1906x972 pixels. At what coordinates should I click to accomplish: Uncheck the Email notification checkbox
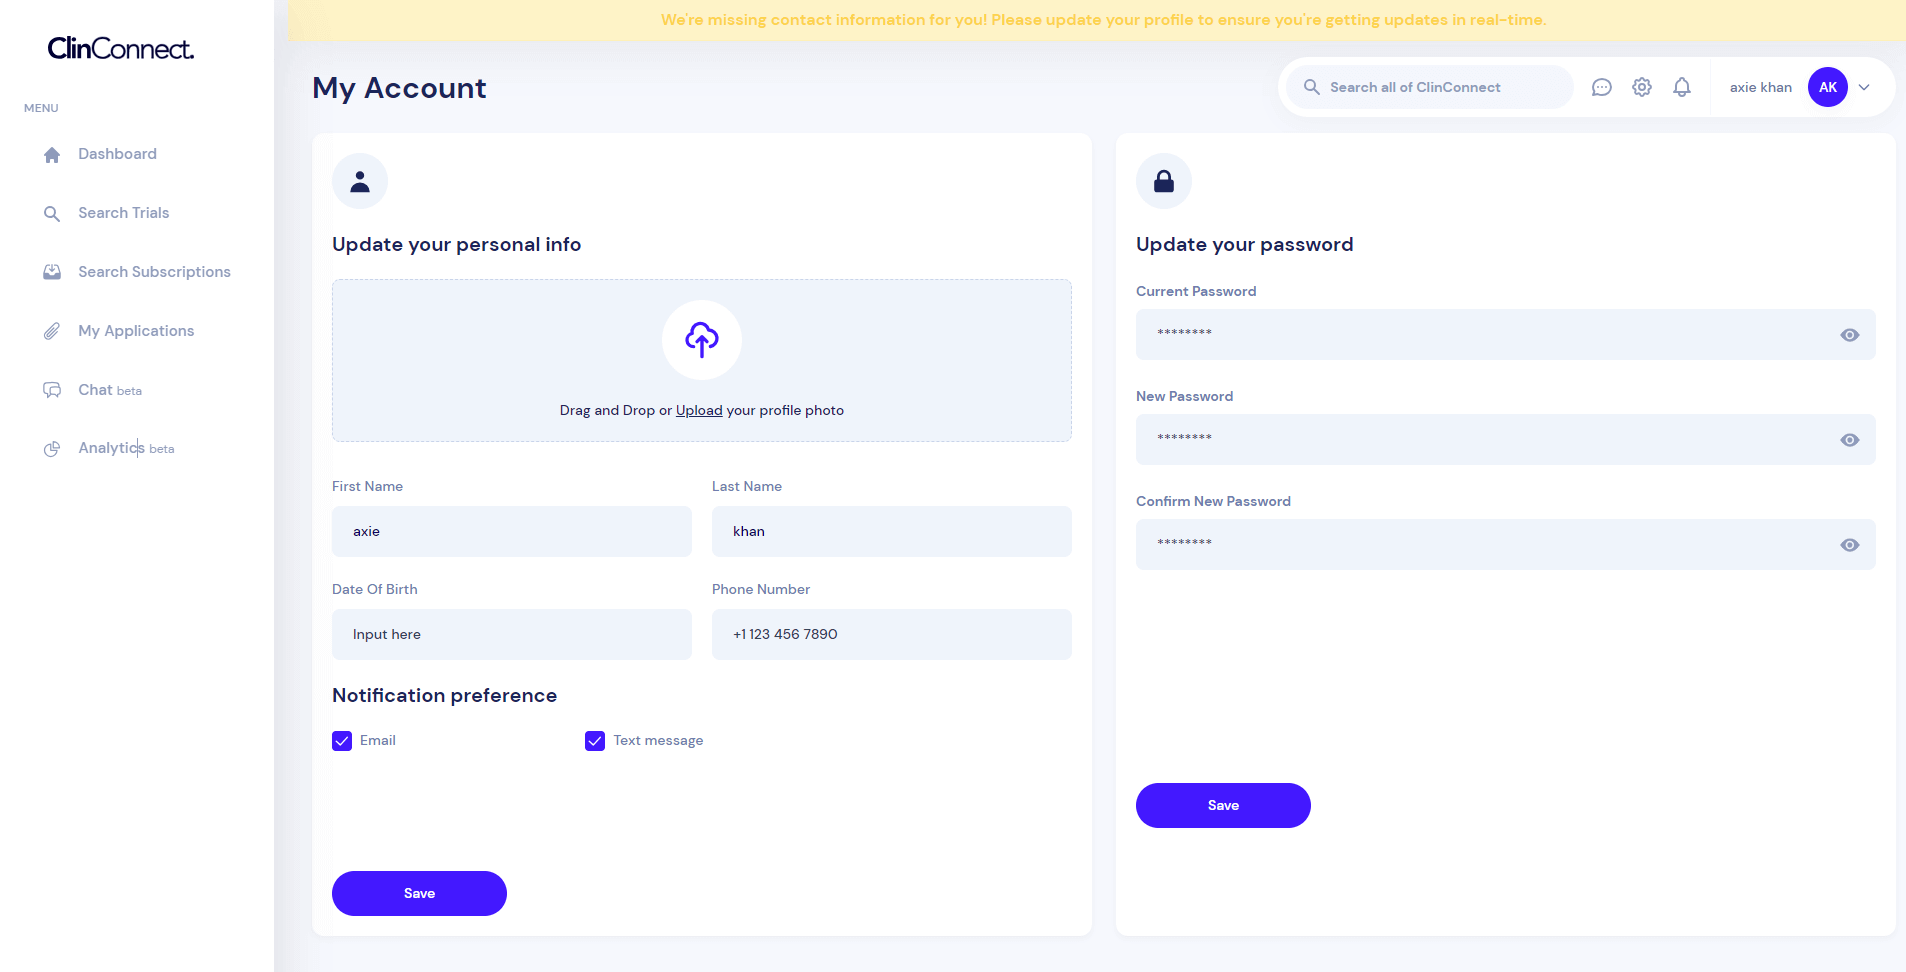pyautogui.click(x=342, y=741)
